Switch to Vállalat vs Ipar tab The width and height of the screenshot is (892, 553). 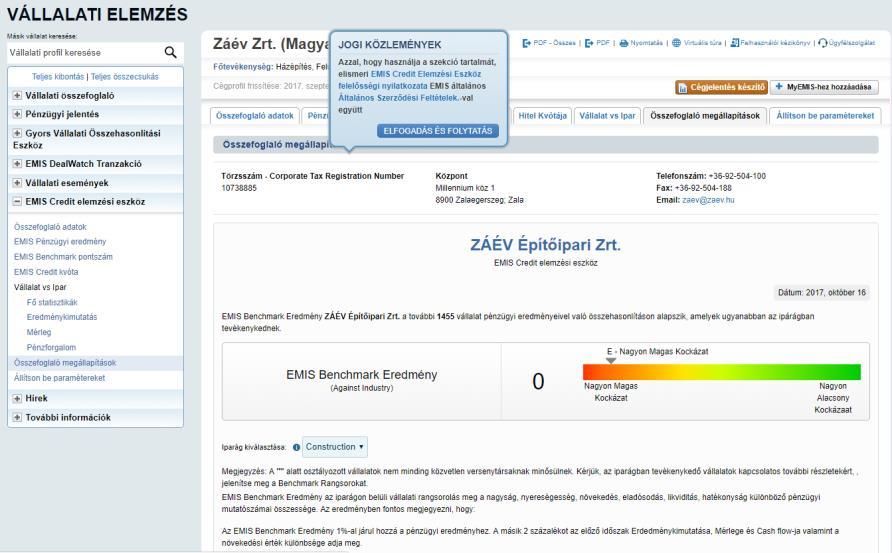pyautogui.click(x=607, y=115)
